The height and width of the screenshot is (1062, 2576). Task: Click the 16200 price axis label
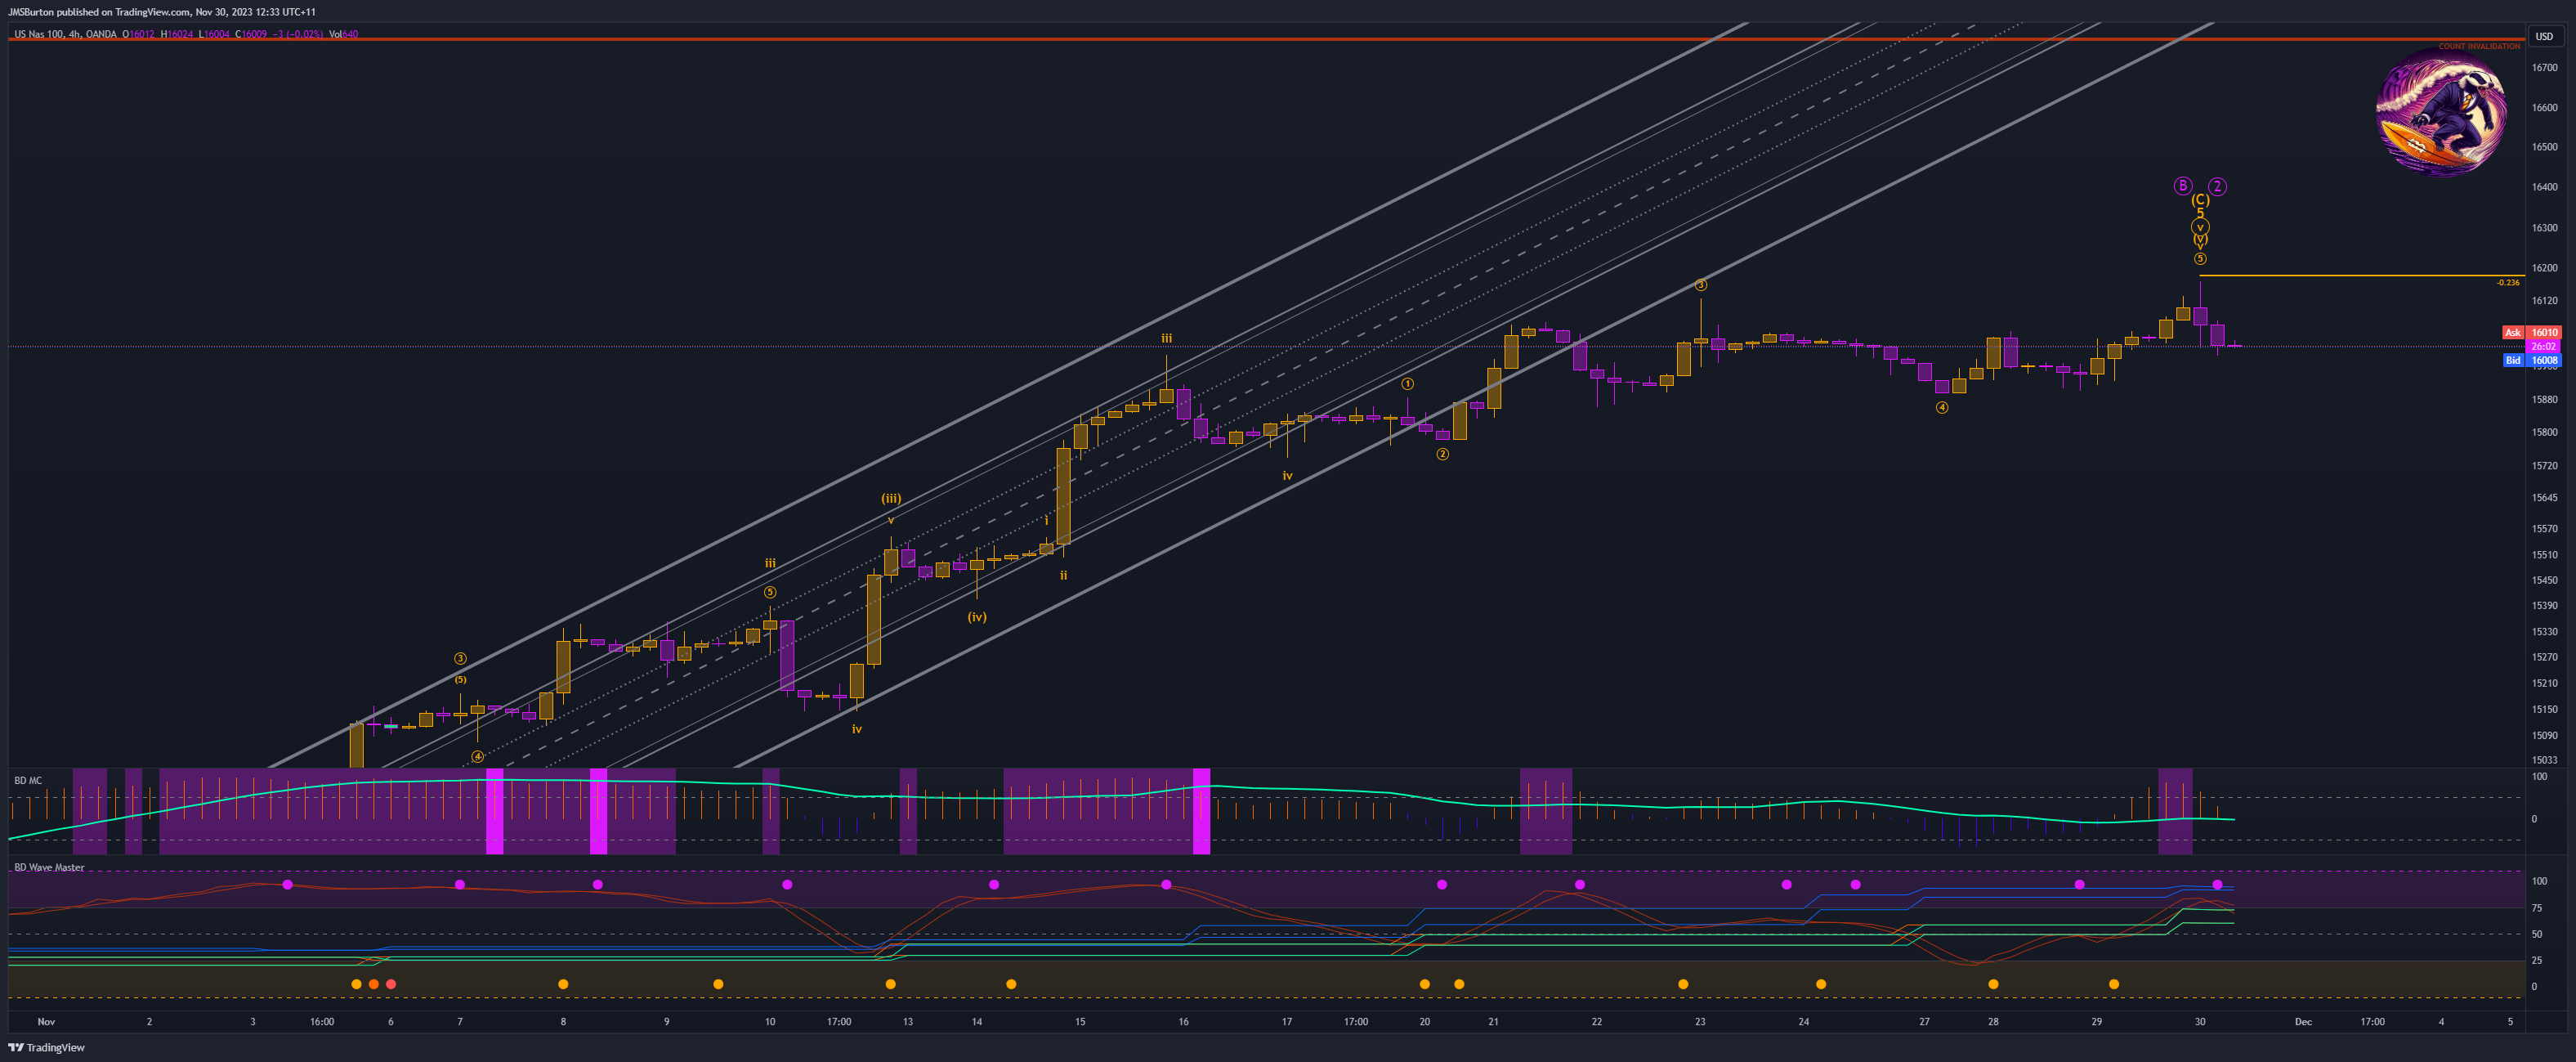pyautogui.click(x=2544, y=268)
